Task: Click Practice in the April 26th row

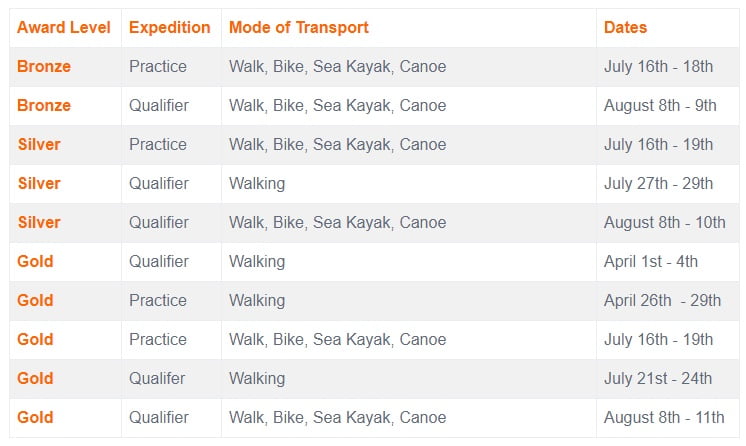Action: tap(158, 301)
